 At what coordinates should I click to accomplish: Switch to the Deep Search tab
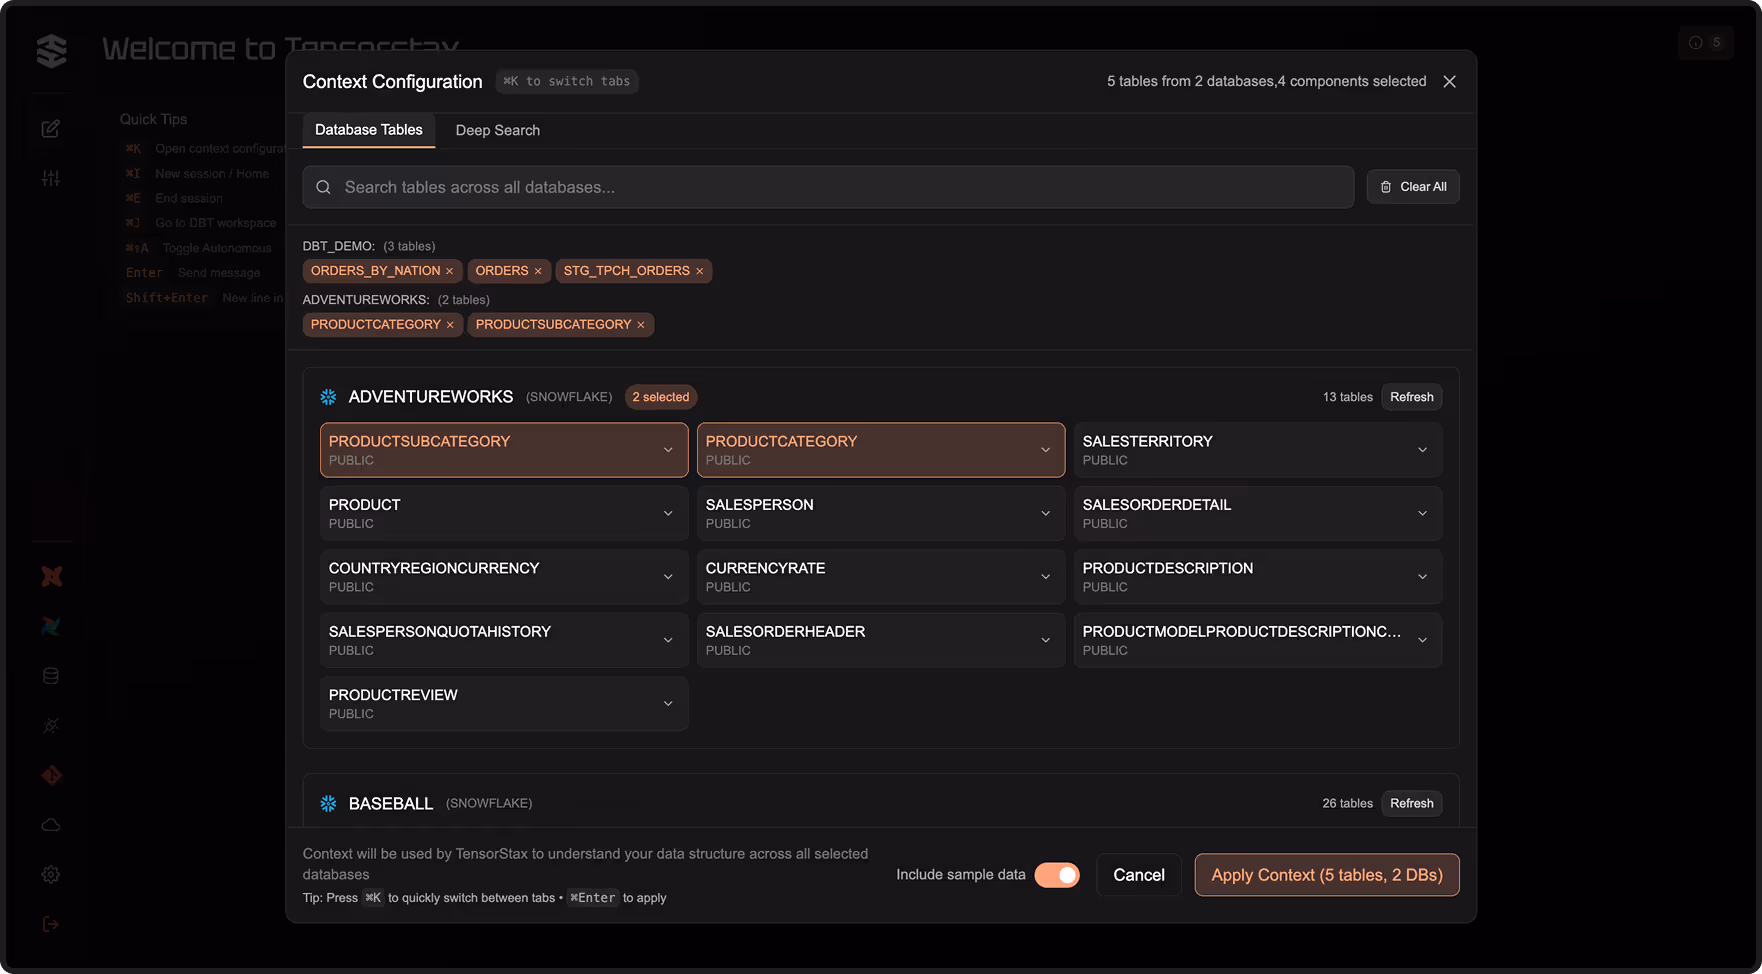pyautogui.click(x=498, y=130)
